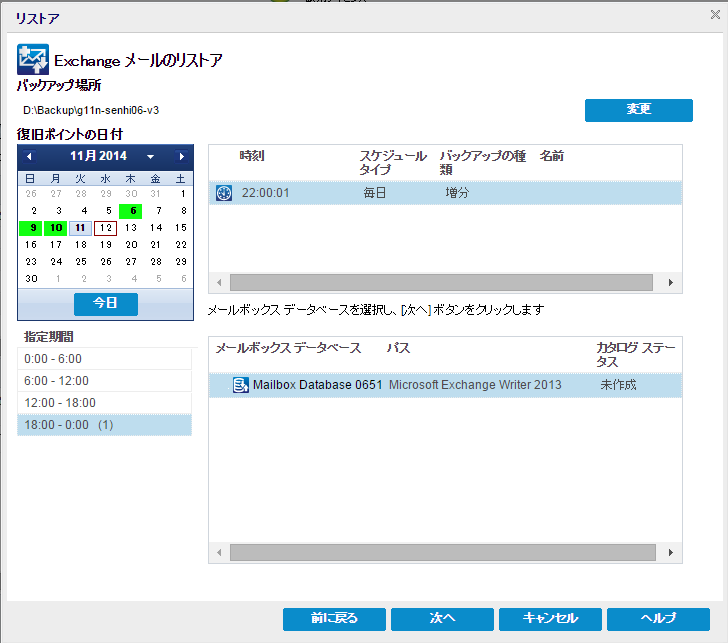
Task: Click the mailbox database list horizontal scrollbar thumb
Action: pyautogui.click(x=442, y=552)
